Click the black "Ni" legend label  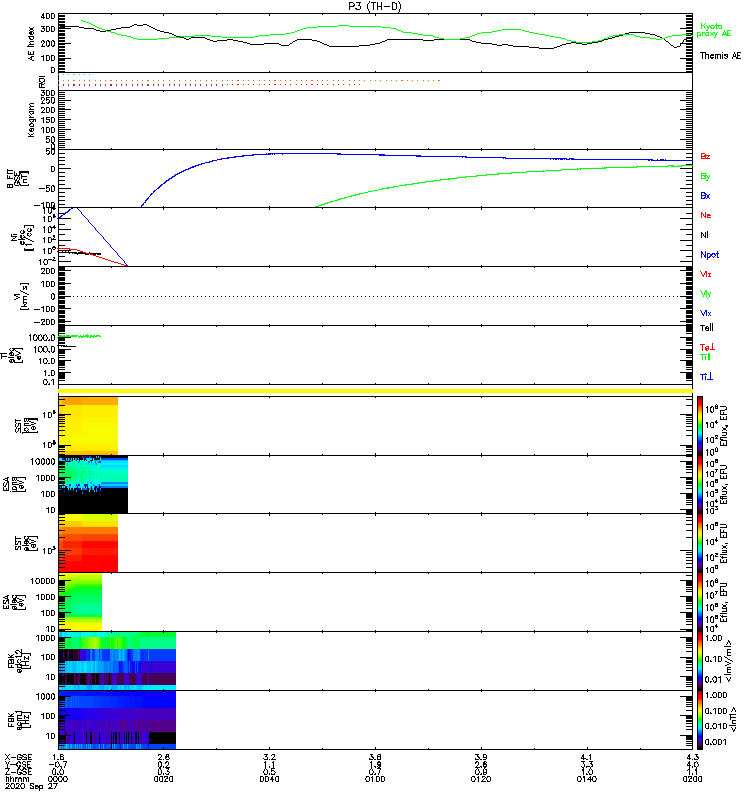pos(704,235)
